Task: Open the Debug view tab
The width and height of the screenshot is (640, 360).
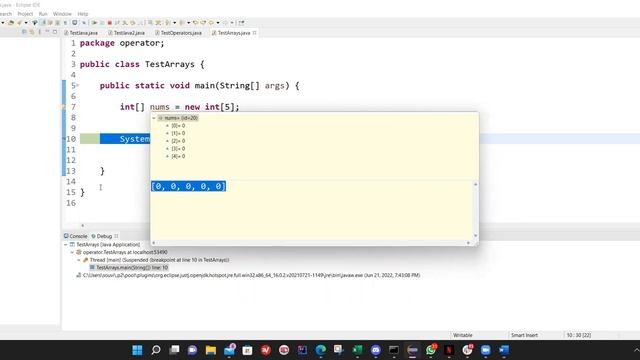Action: [102, 236]
